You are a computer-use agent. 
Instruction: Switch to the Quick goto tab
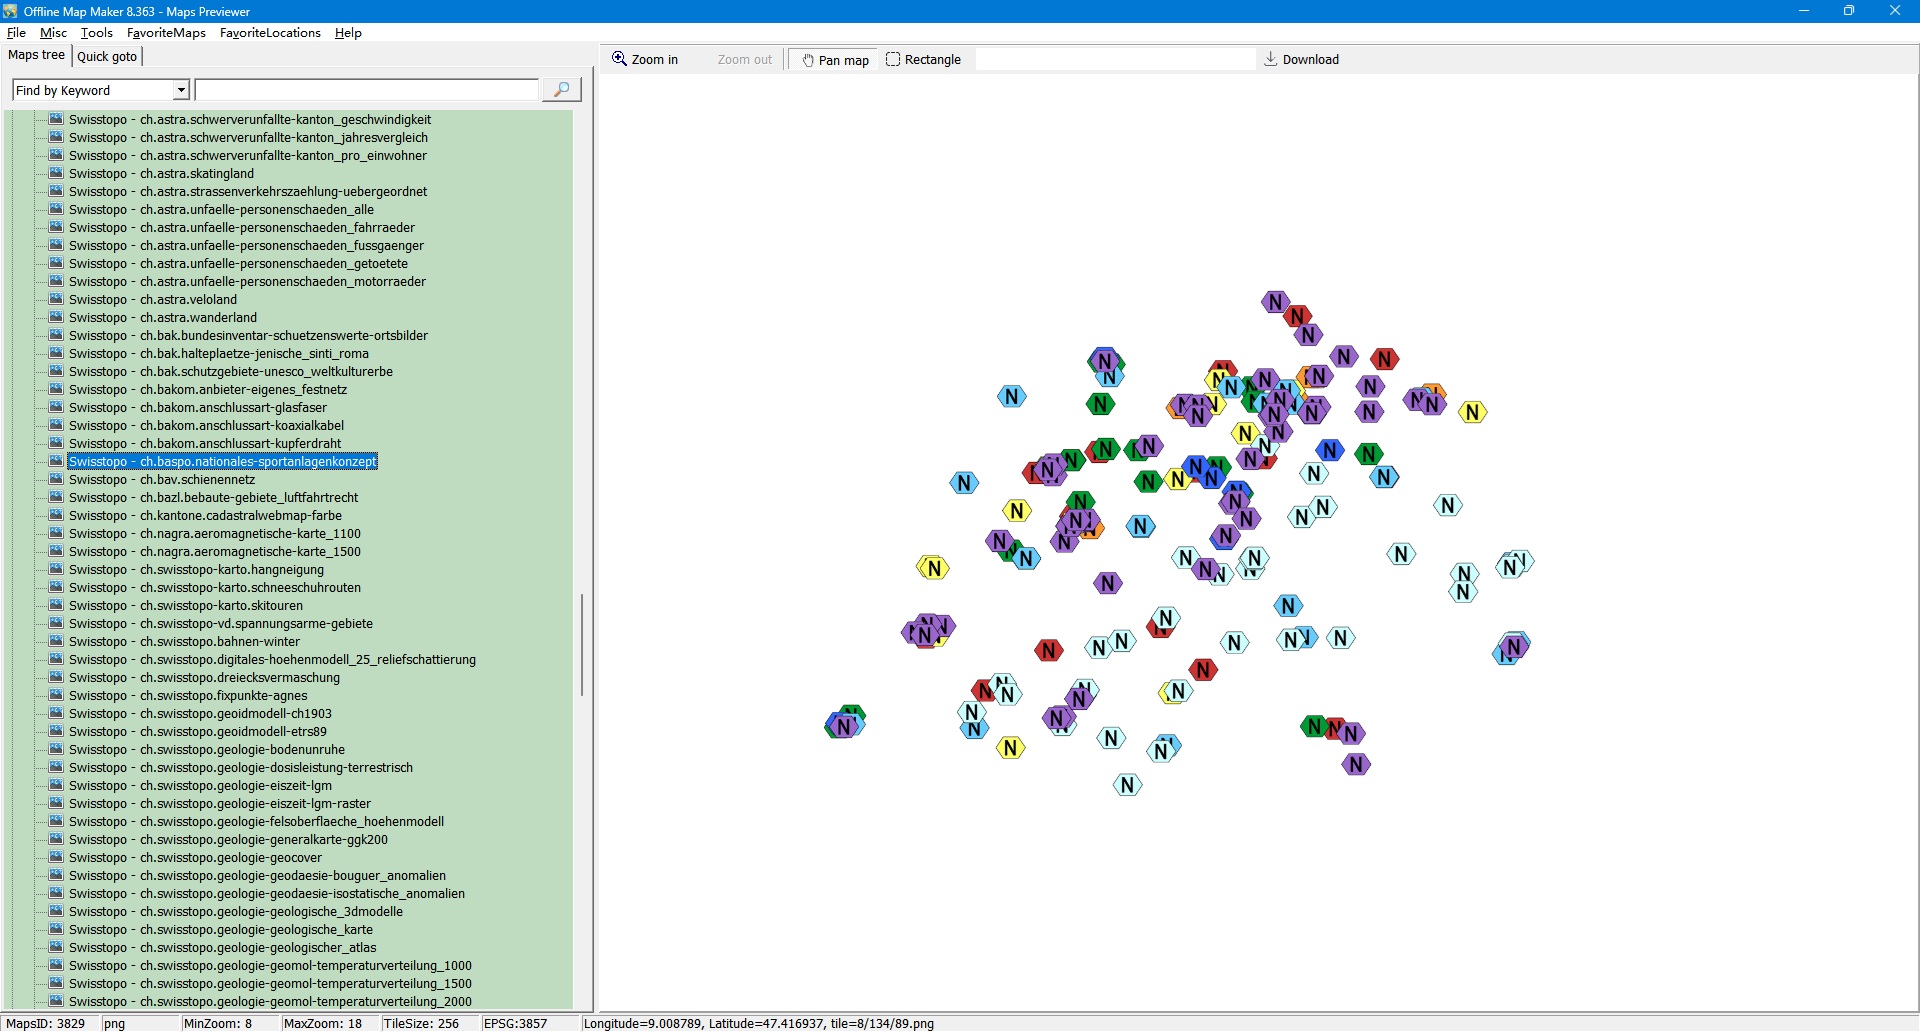click(x=107, y=57)
